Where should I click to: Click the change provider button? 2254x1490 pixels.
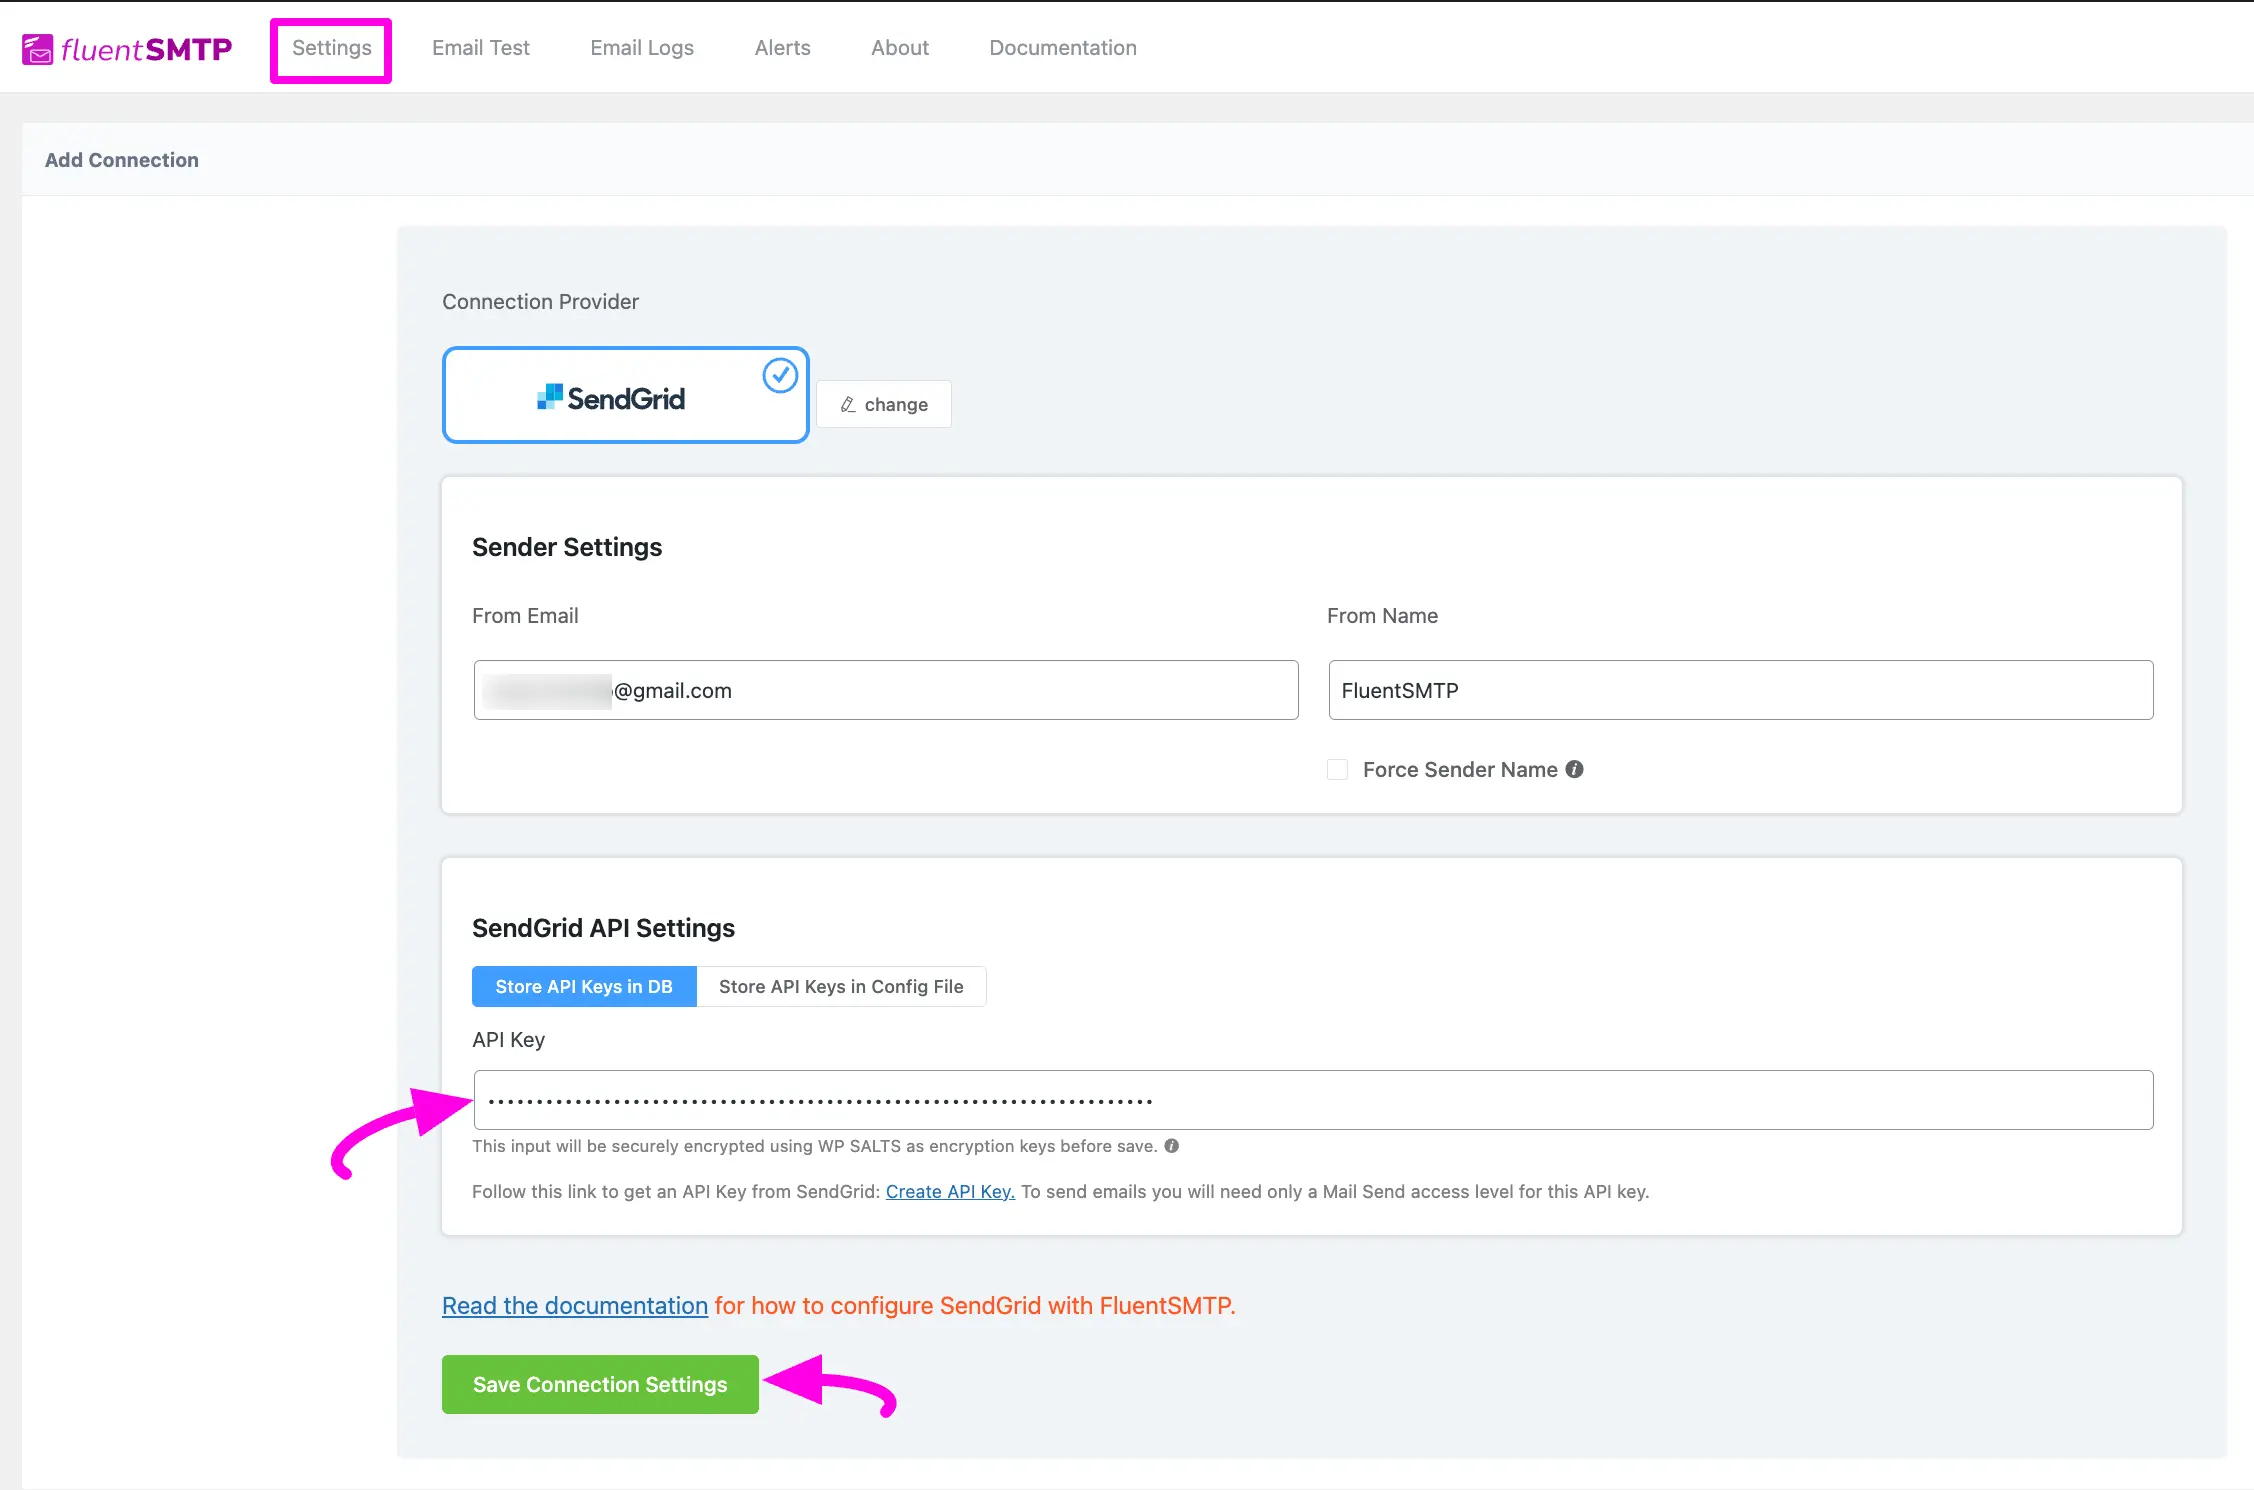pyautogui.click(x=884, y=404)
